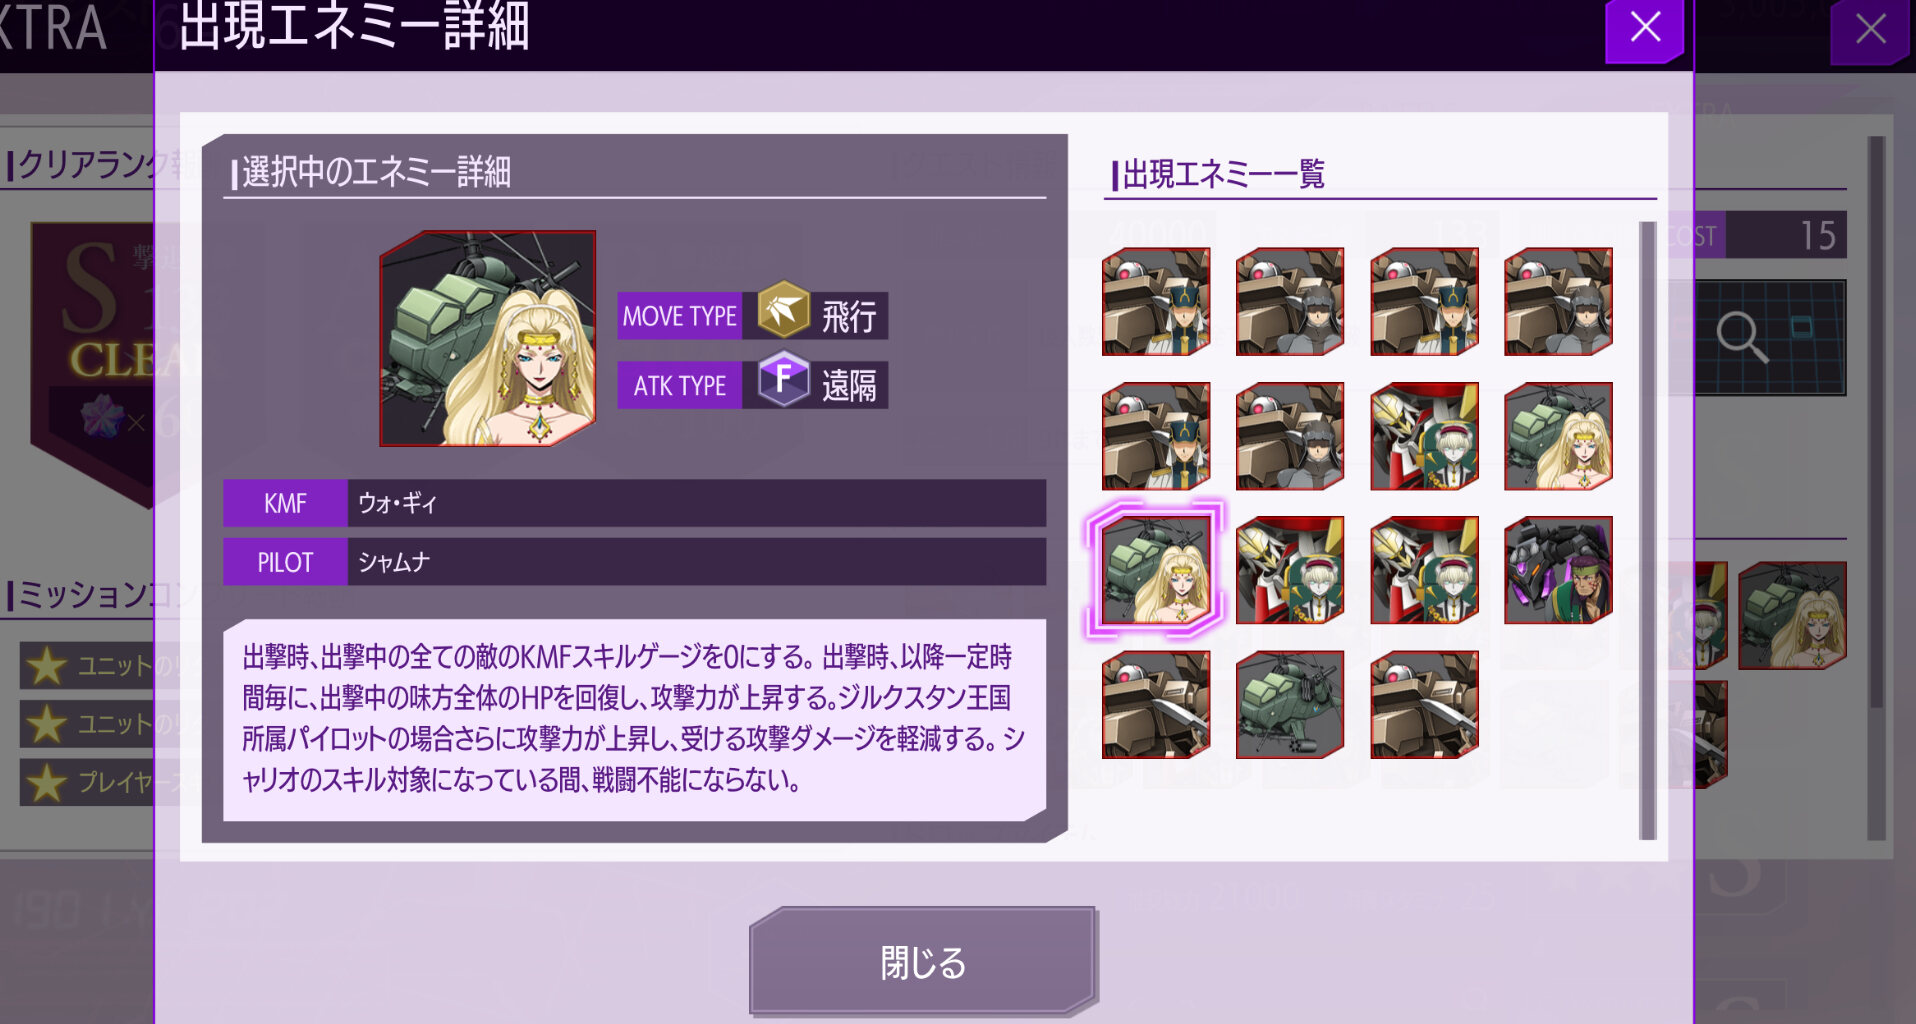
Task: Close the enemy details dialog with the X
Action: coord(1645,29)
